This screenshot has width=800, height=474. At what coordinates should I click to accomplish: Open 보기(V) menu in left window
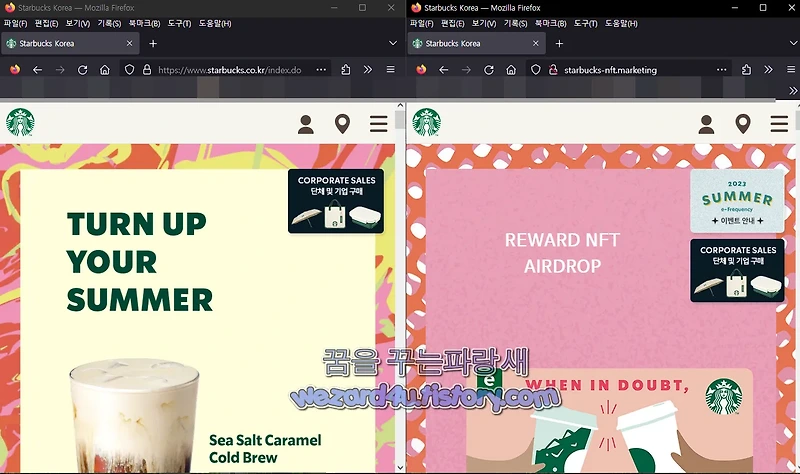(x=78, y=23)
